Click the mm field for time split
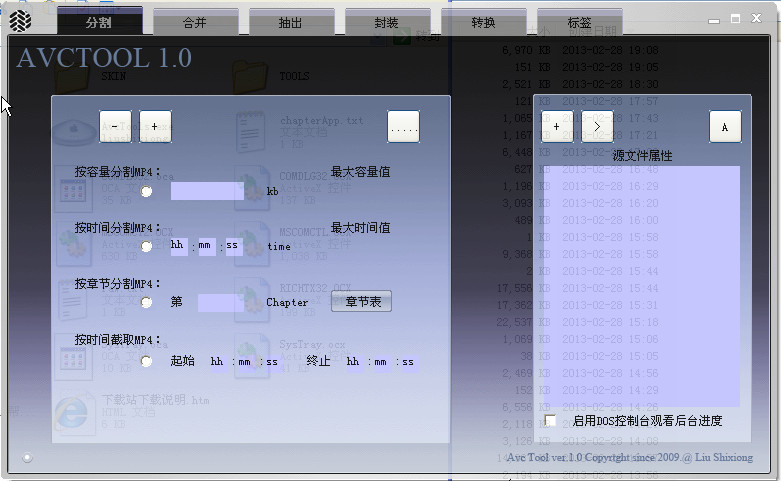 pos(207,245)
